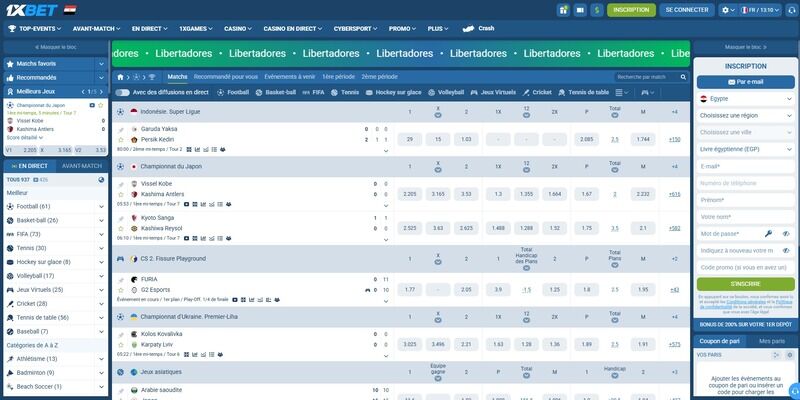Open 'Livre égyptienne (EGP)' currency dropdown
800x400 pixels.
745,149
